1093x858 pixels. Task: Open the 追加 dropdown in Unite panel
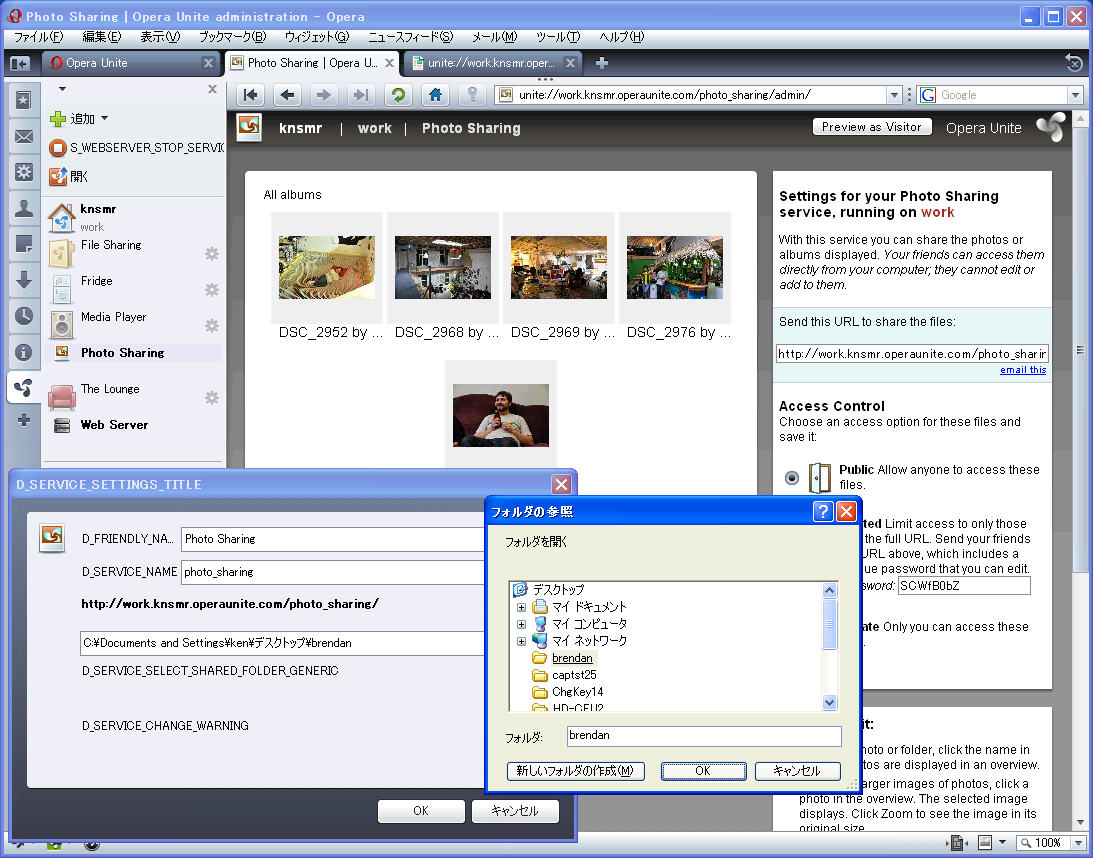pyautogui.click(x=105, y=118)
